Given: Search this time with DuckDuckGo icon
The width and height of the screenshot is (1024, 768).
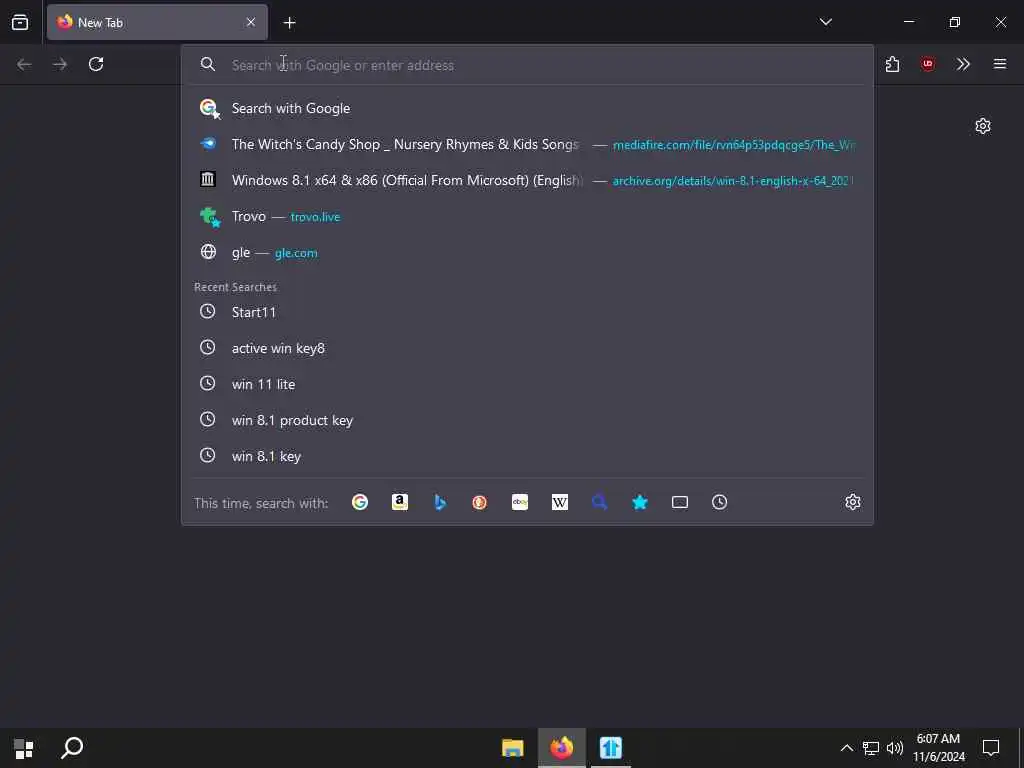Looking at the screenshot, I should click(x=479, y=502).
